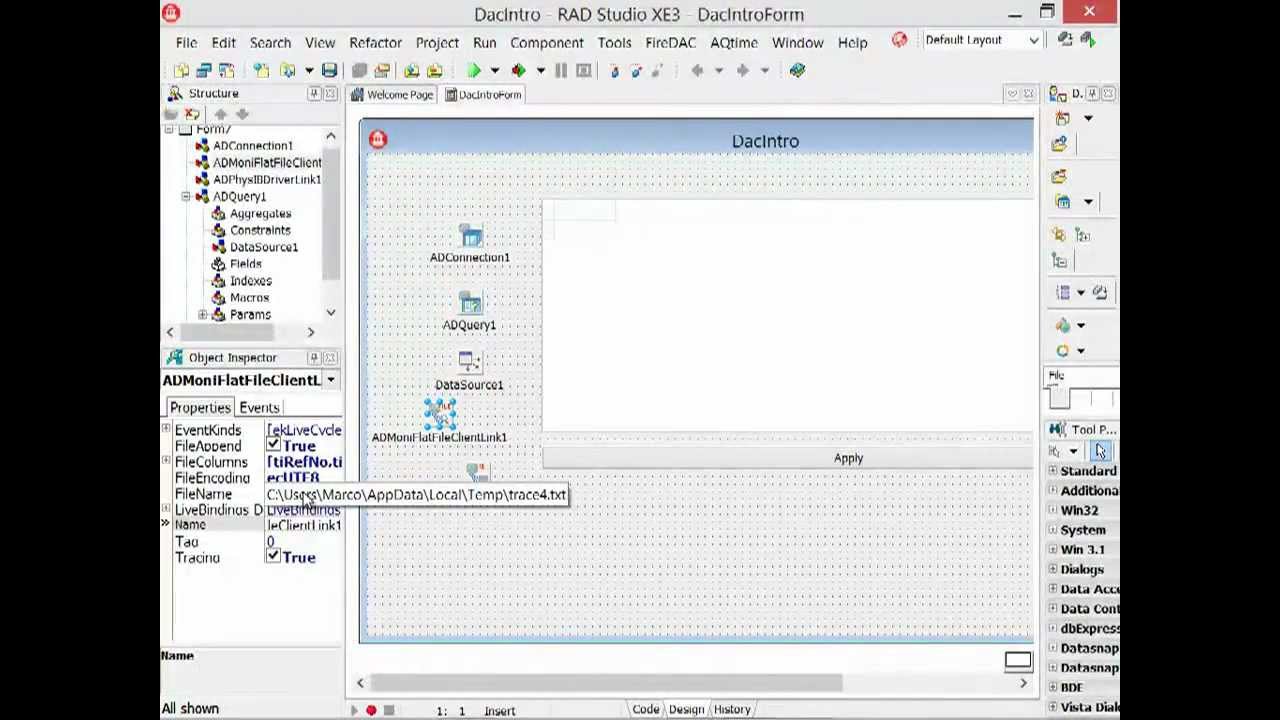This screenshot has width=1280, height=720.
Task: Click the red icon next to Help menu
Action: [899, 40]
